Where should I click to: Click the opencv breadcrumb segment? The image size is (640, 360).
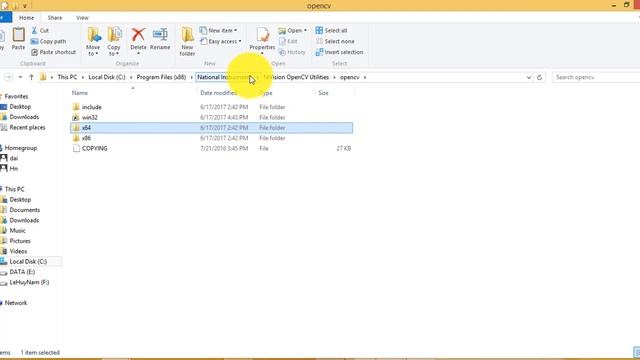(x=350, y=77)
